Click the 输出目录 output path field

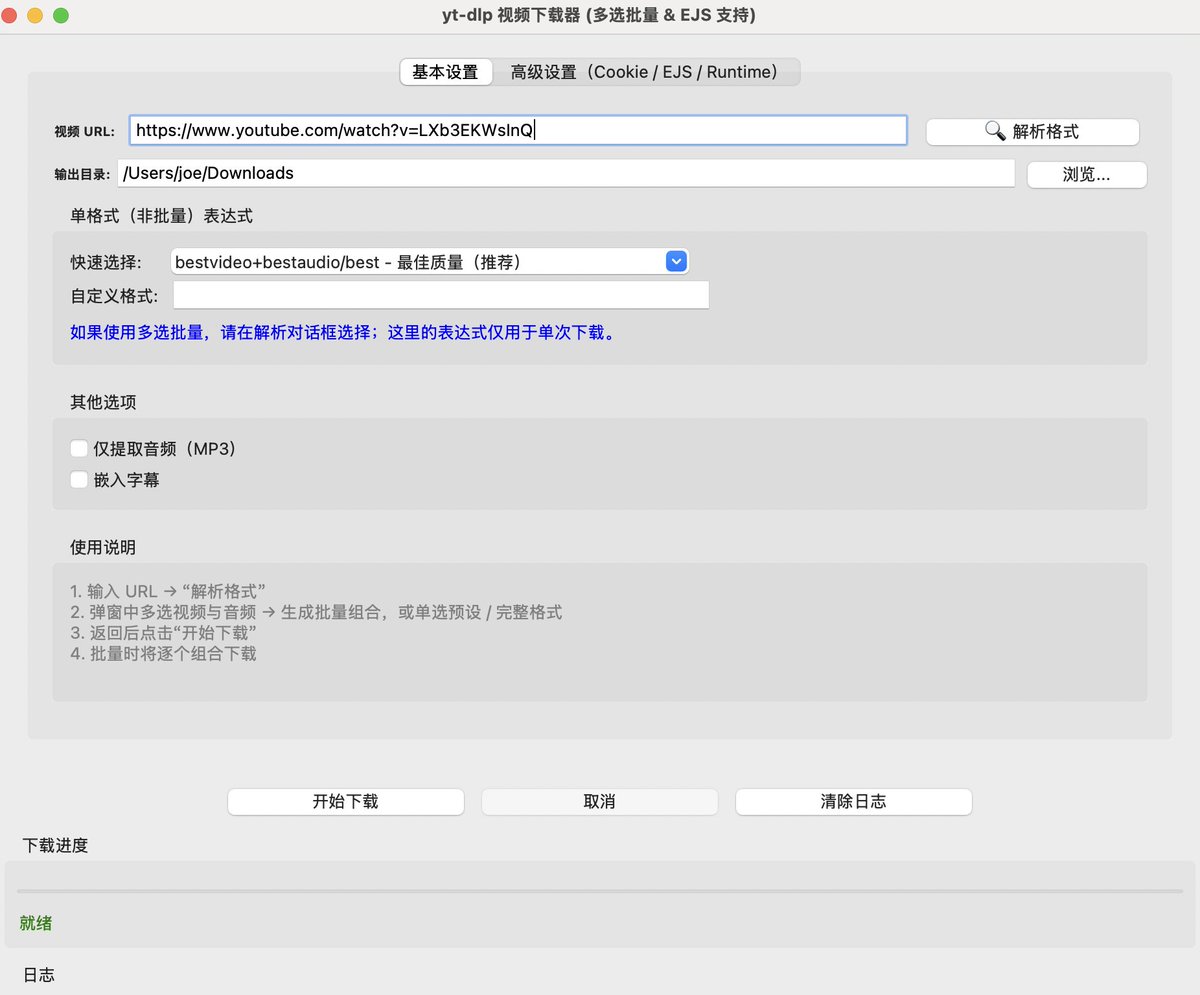(565, 173)
